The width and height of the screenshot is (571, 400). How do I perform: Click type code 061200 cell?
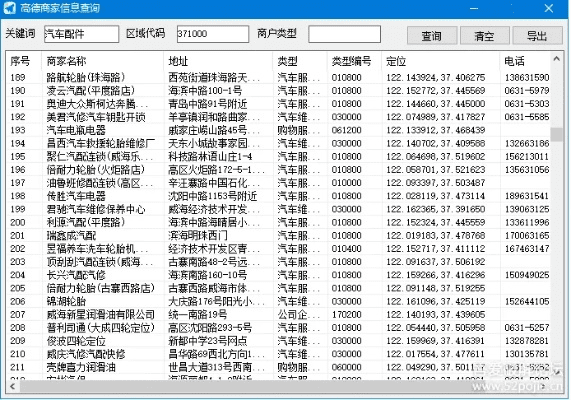pyautogui.click(x=346, y=130)
